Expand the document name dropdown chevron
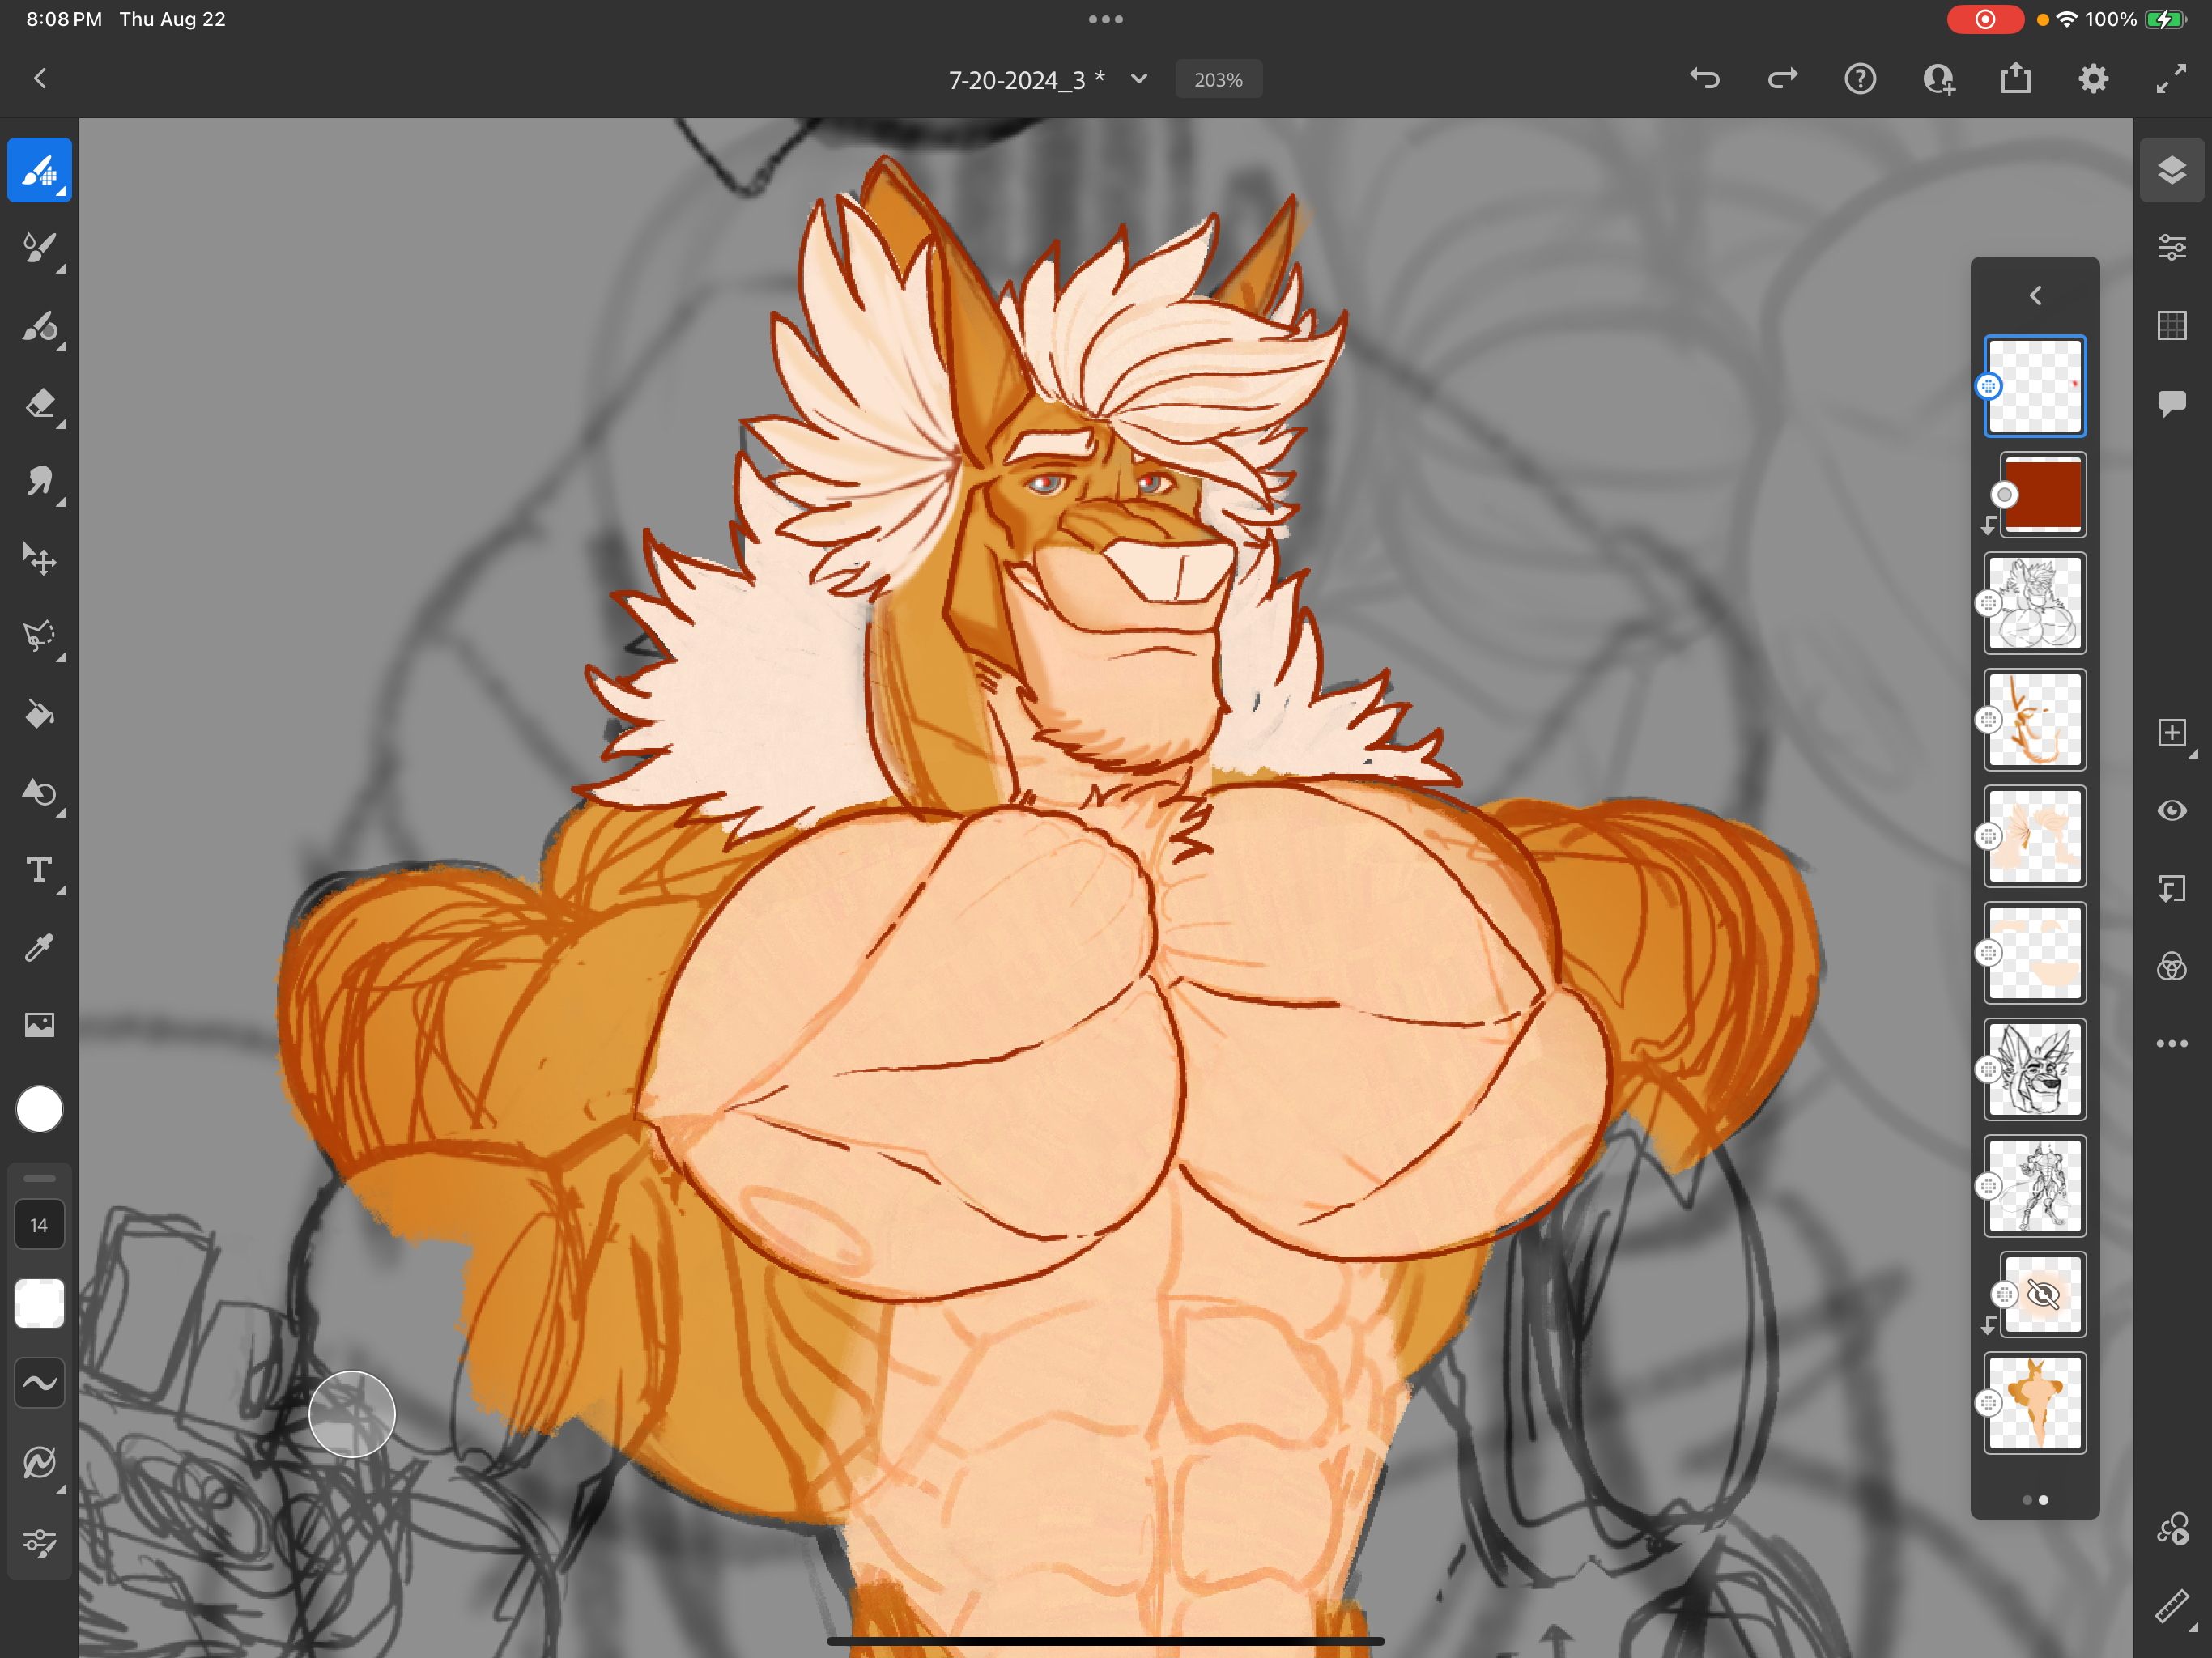 coord(1139,79)
